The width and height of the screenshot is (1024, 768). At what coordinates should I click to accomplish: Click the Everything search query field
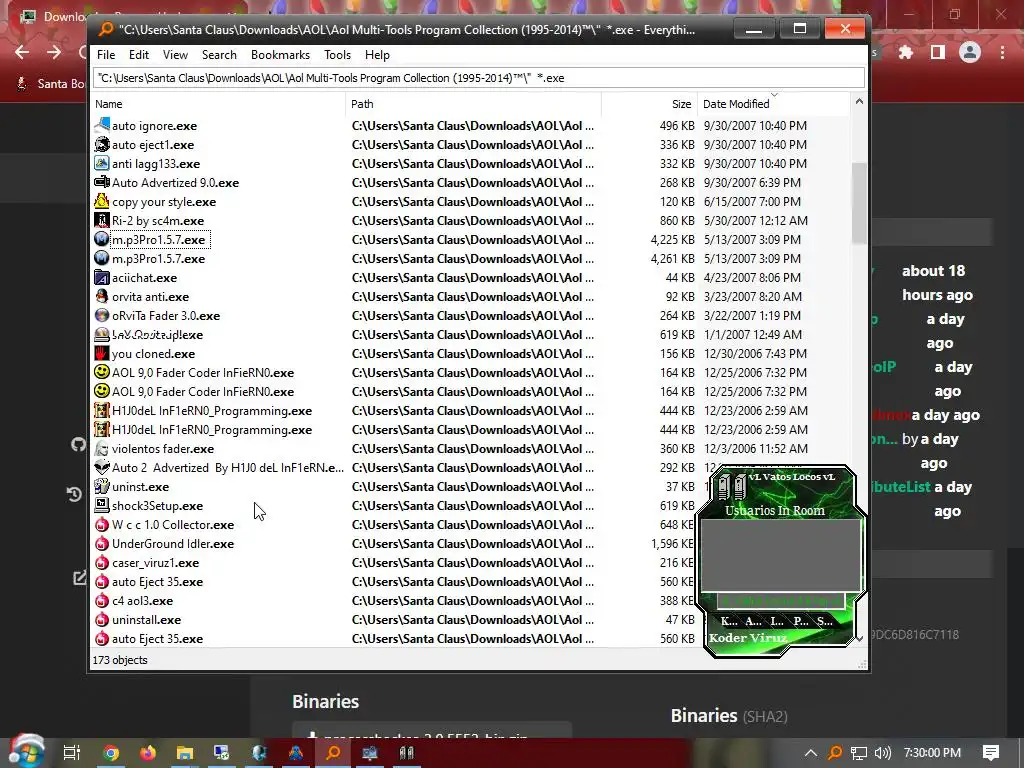479,78
